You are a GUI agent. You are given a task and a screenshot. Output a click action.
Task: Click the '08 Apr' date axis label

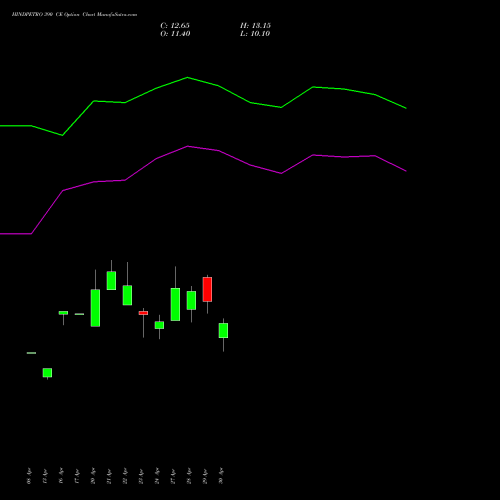(29, 477)
